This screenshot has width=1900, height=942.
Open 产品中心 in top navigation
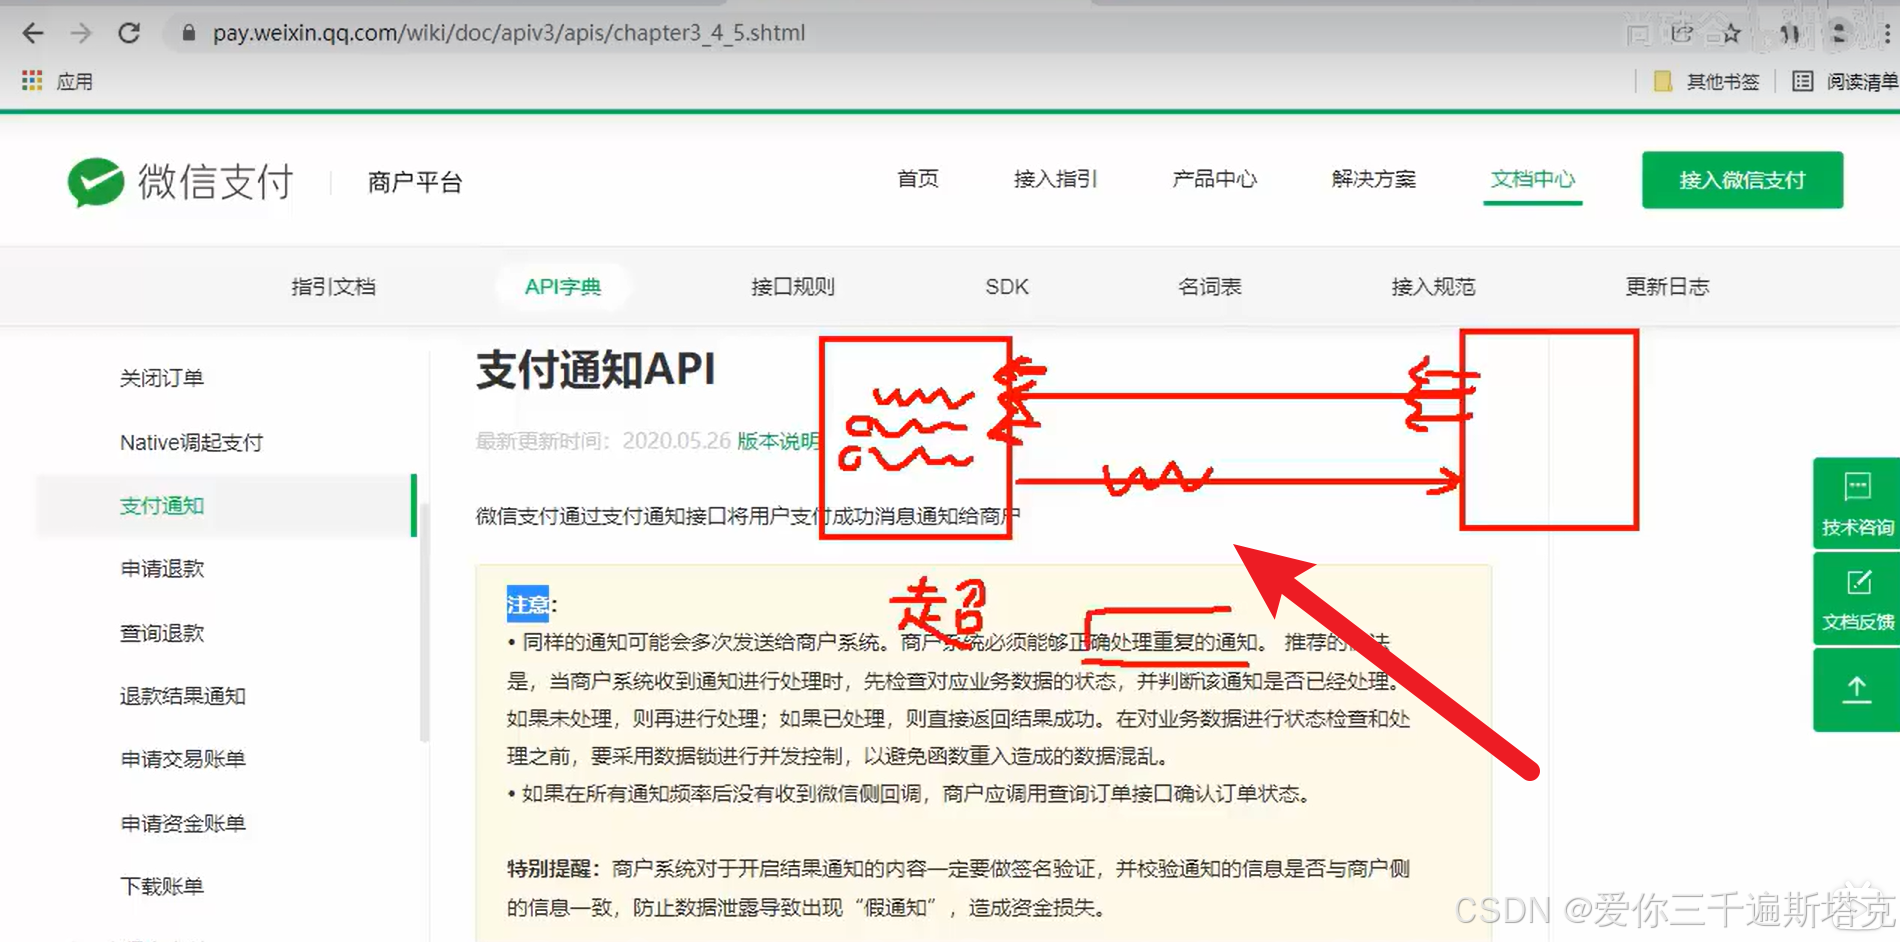(1214, 179)
